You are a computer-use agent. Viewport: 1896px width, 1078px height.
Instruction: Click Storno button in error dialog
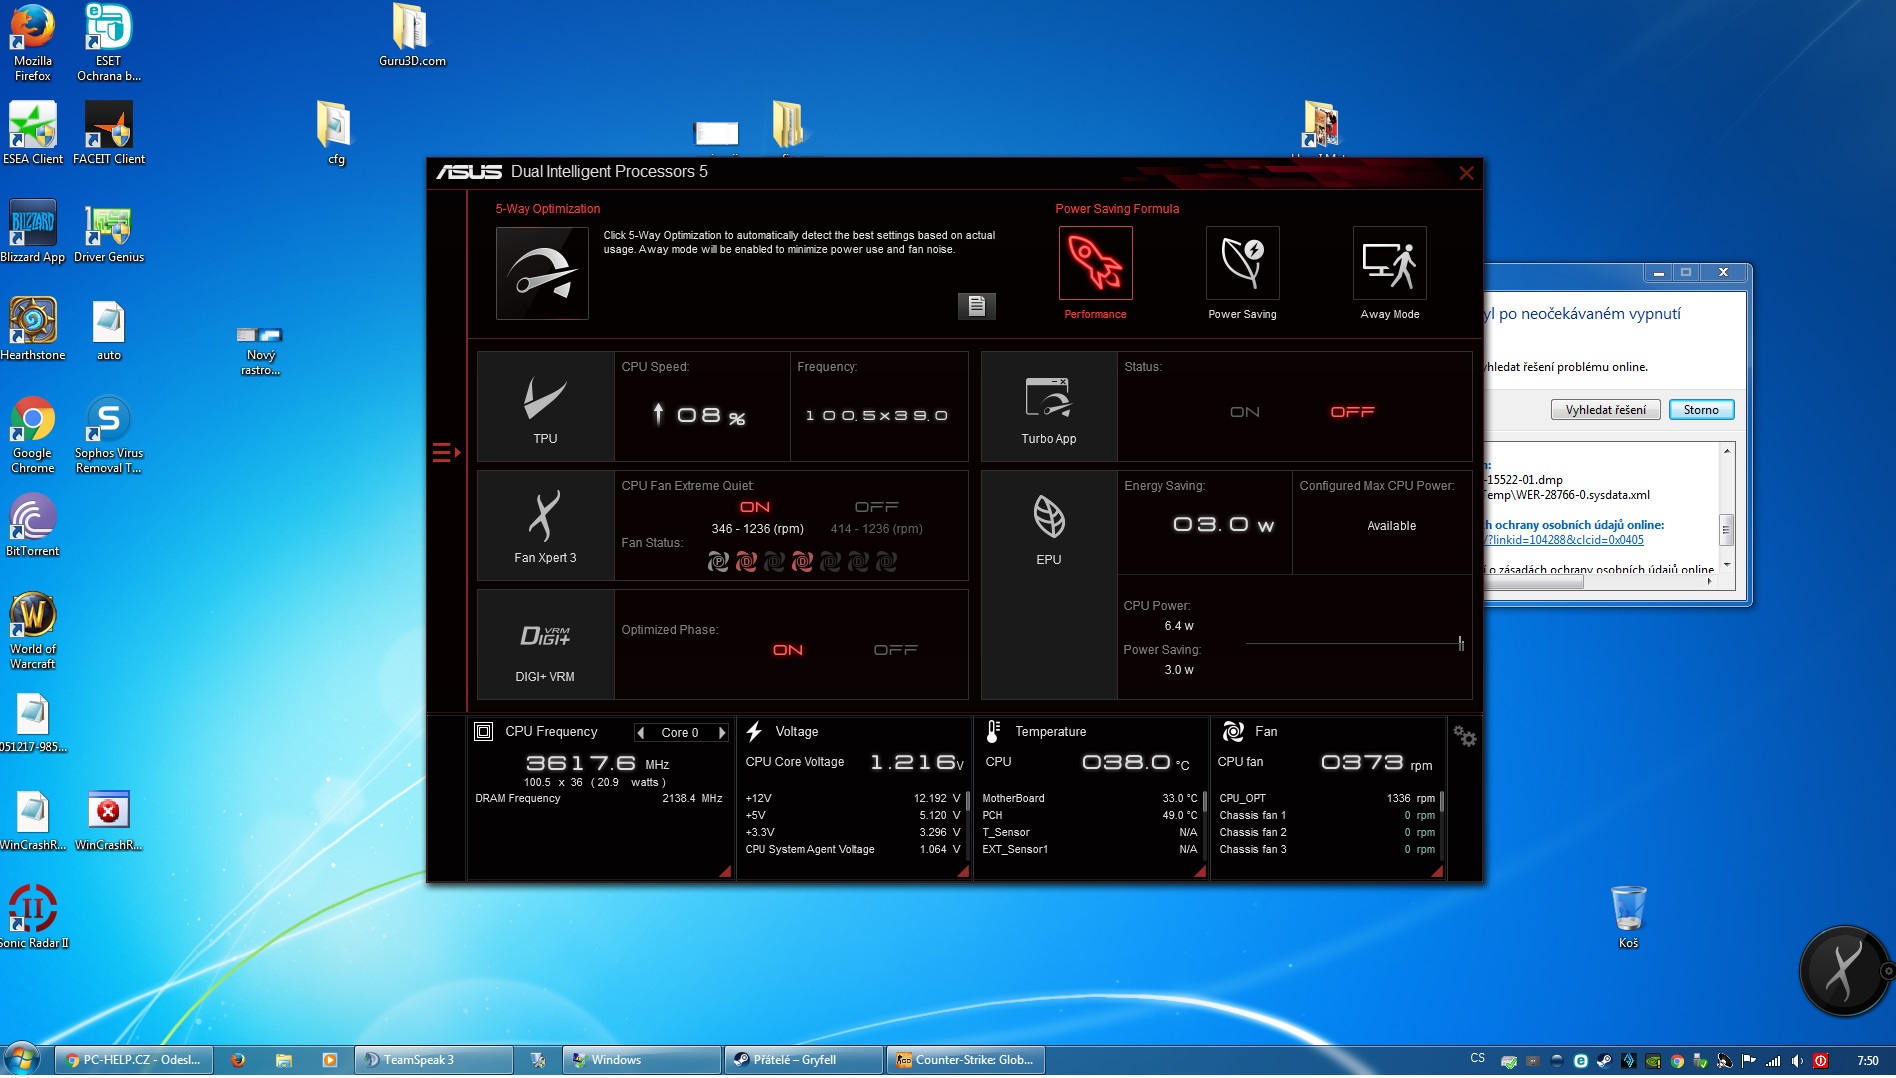[1701, 410]
